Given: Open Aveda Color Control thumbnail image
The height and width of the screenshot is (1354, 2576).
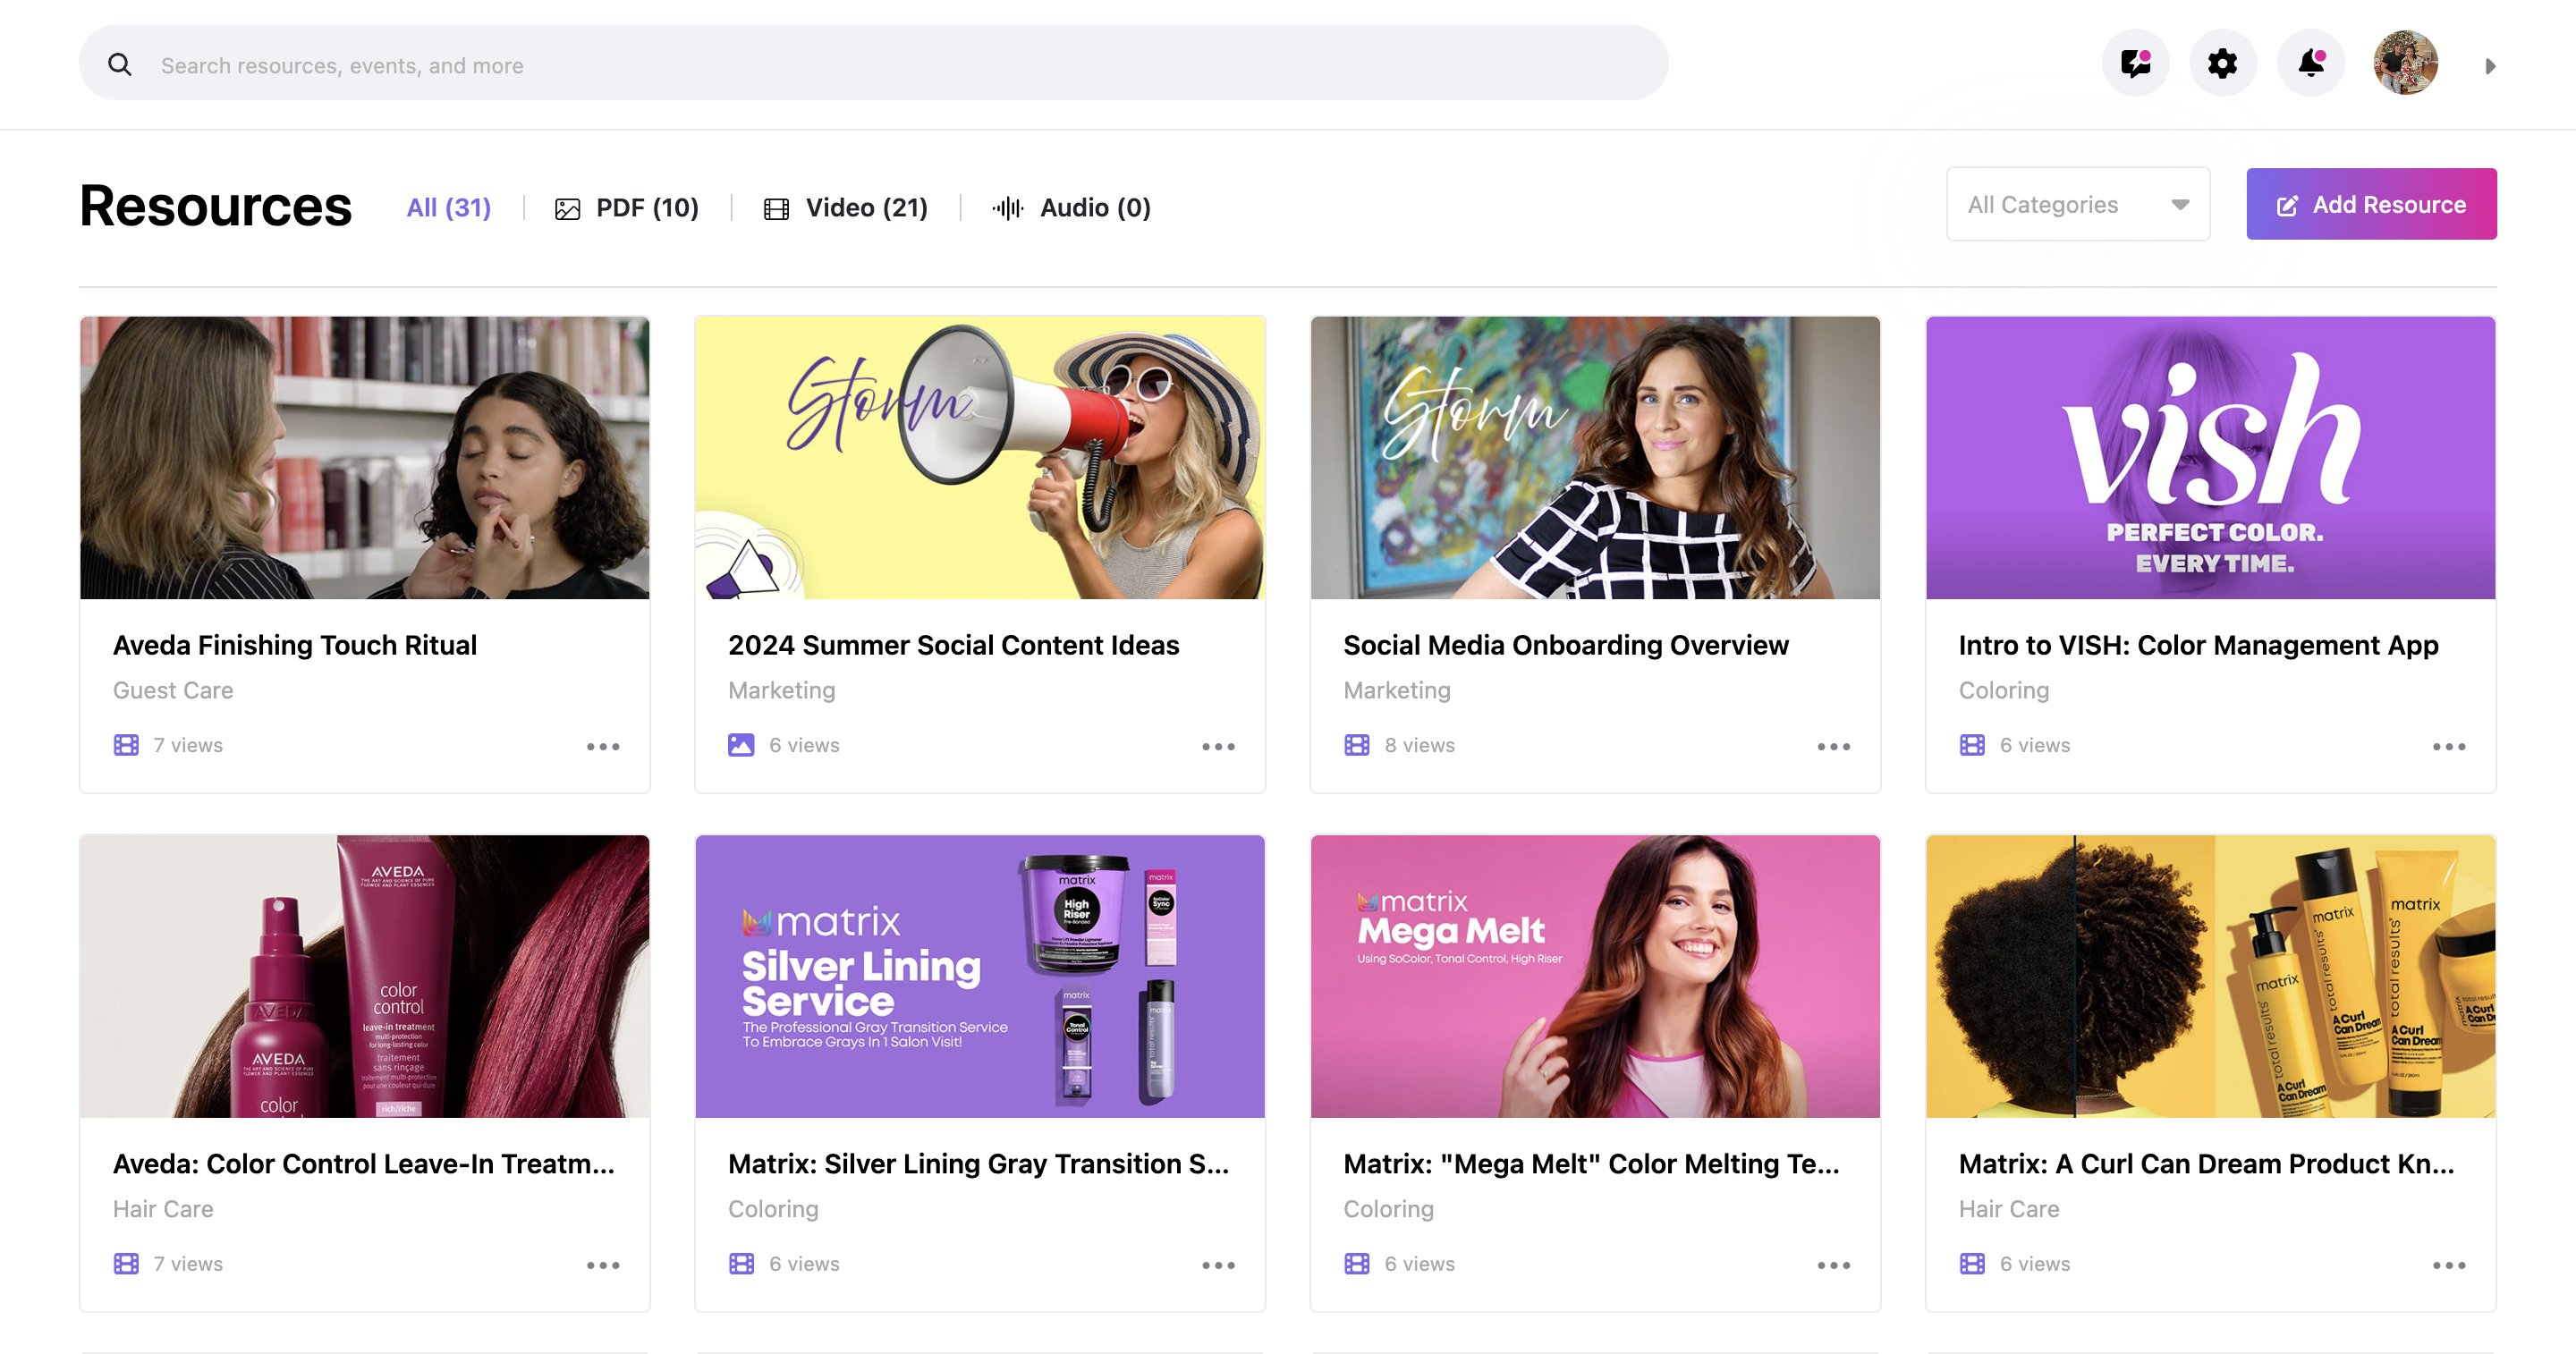Looking at the screenshot, I should pyautogui.click(x=365, y=976).
